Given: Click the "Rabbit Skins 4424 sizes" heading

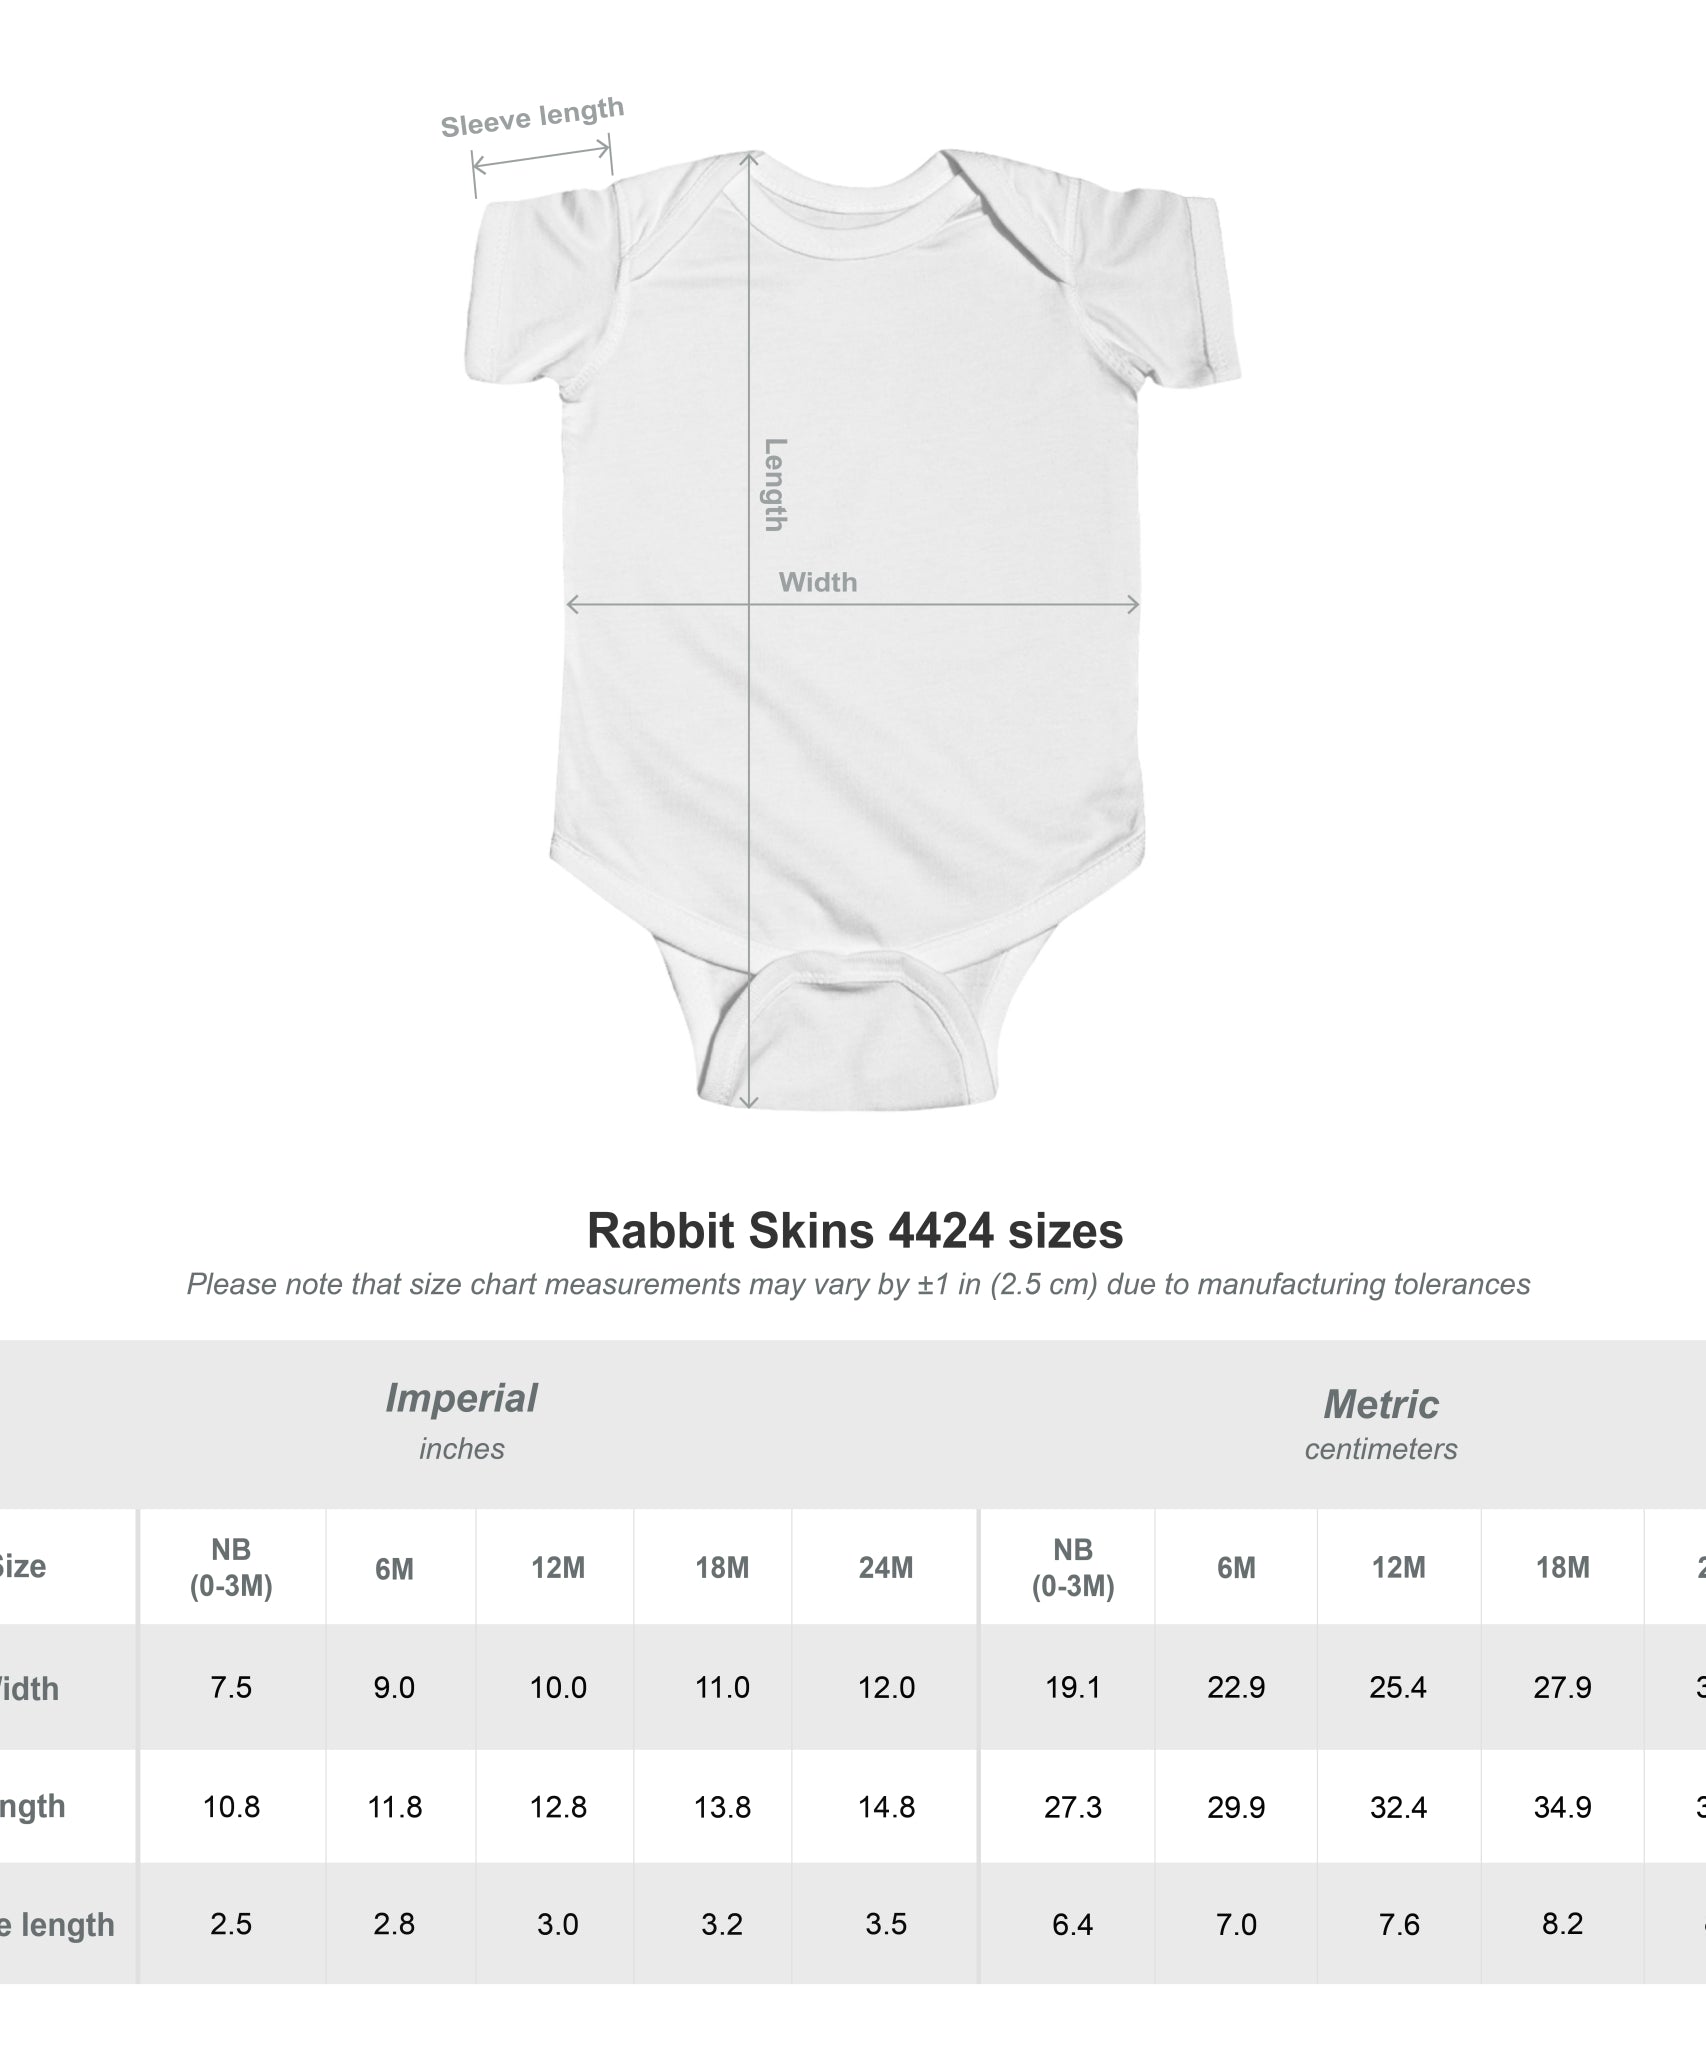Looking at the screenshot, I should click(854, 1230).
